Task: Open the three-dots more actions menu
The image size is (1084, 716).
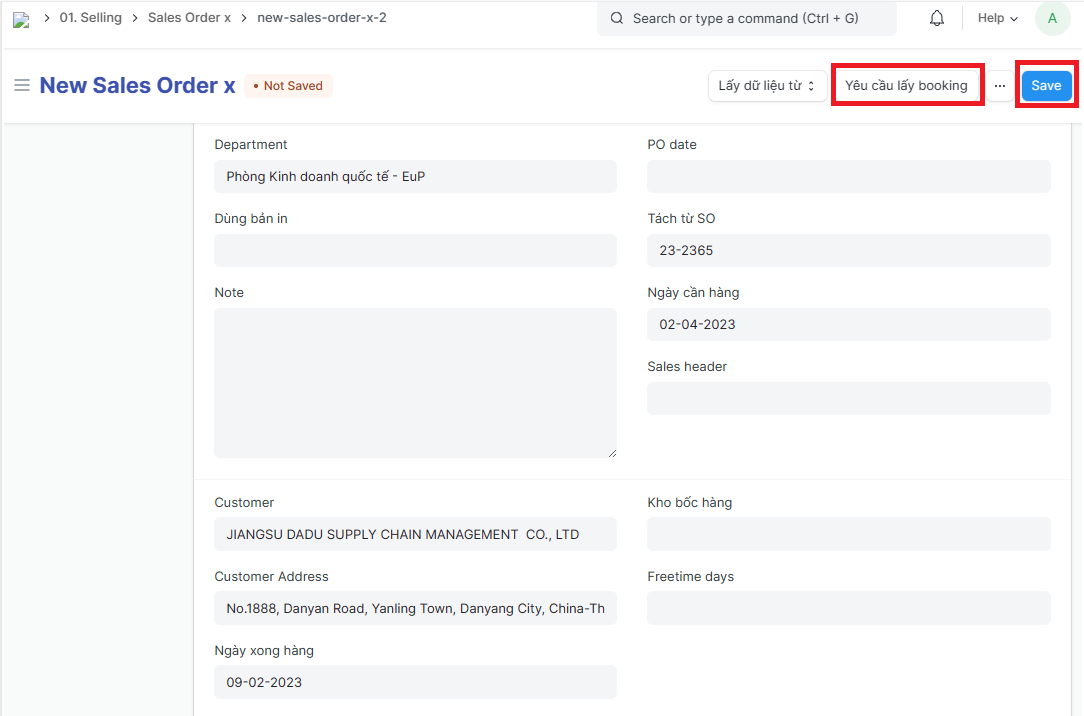Action: pyautogui.click(x=999, y=86)
